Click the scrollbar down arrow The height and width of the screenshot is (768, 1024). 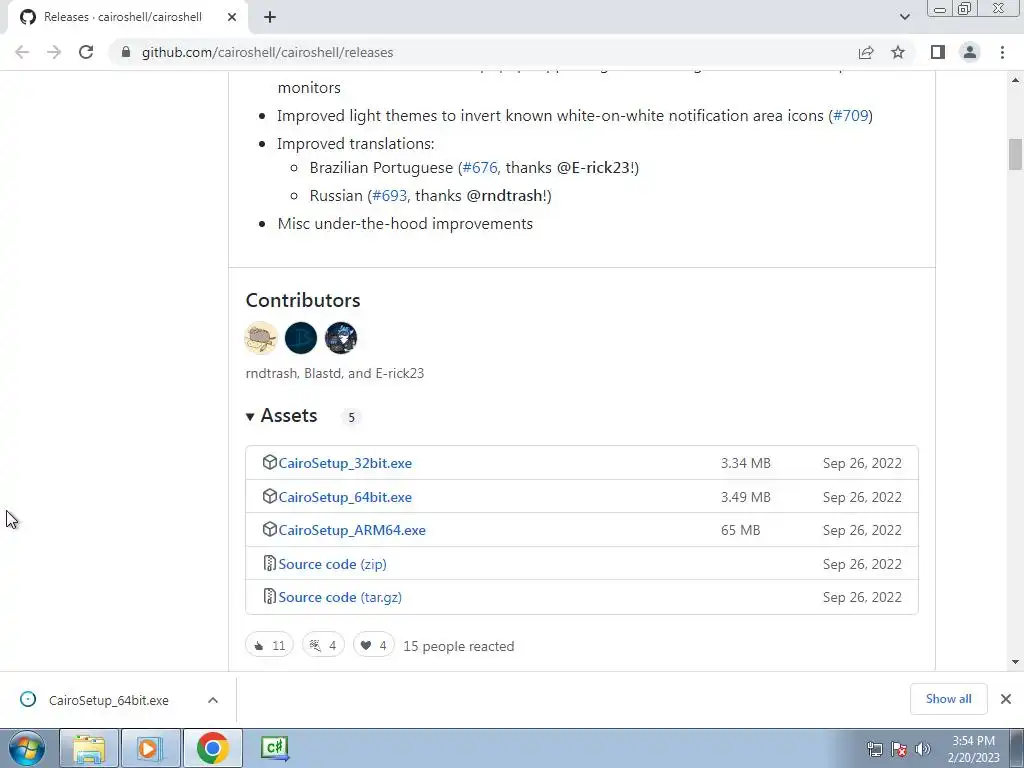[1016, 662]
